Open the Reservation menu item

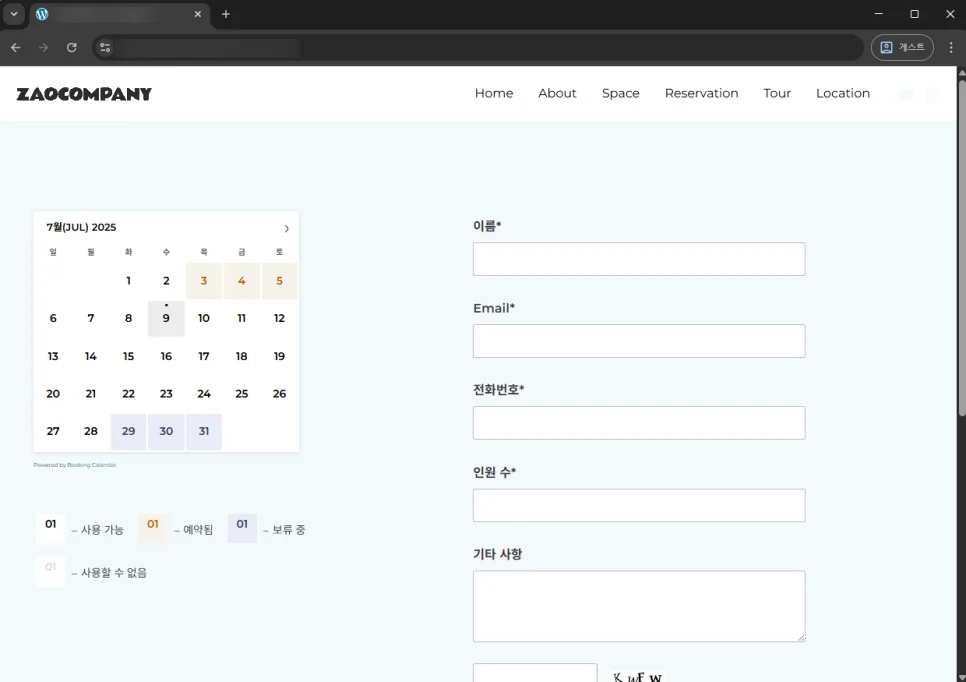click(701, 93)
